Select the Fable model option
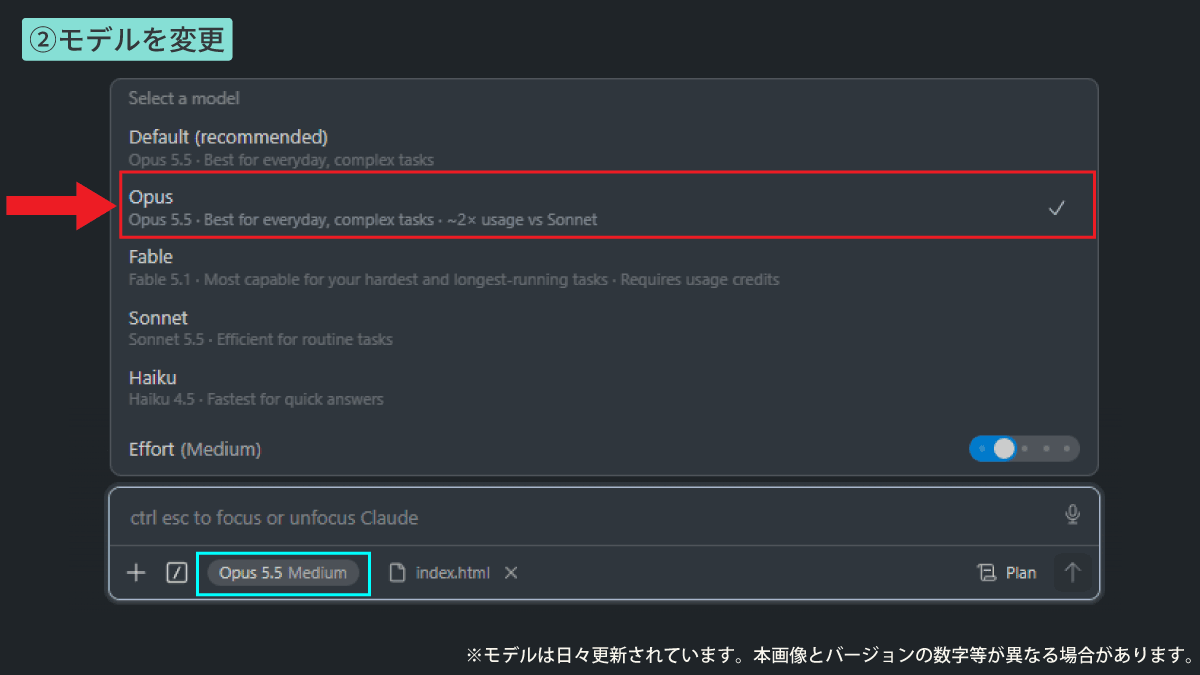Screen dimensions: 1200x675 point(604,267)
